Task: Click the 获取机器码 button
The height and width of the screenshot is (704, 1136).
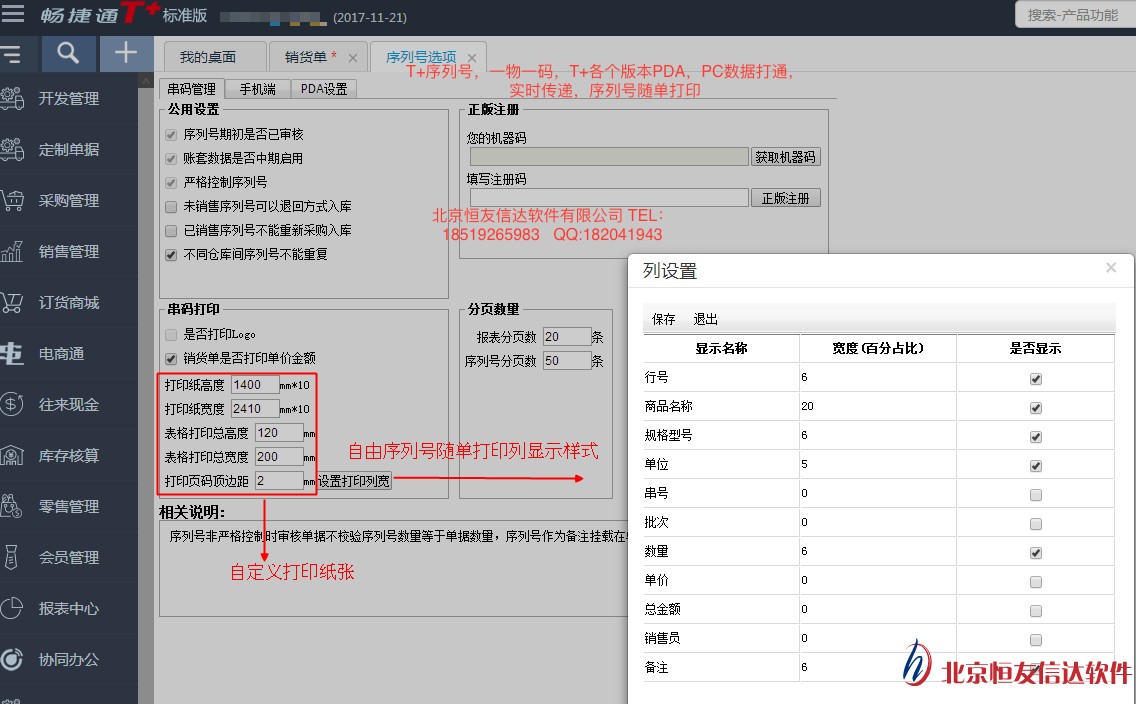Action: (785, 157)
